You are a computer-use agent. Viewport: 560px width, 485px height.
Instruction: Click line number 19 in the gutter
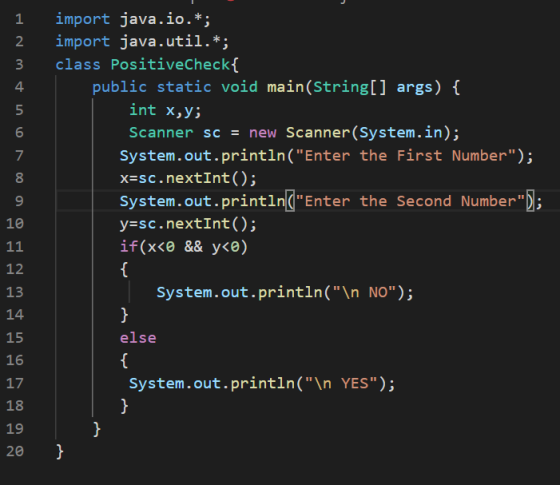(15, 429)
